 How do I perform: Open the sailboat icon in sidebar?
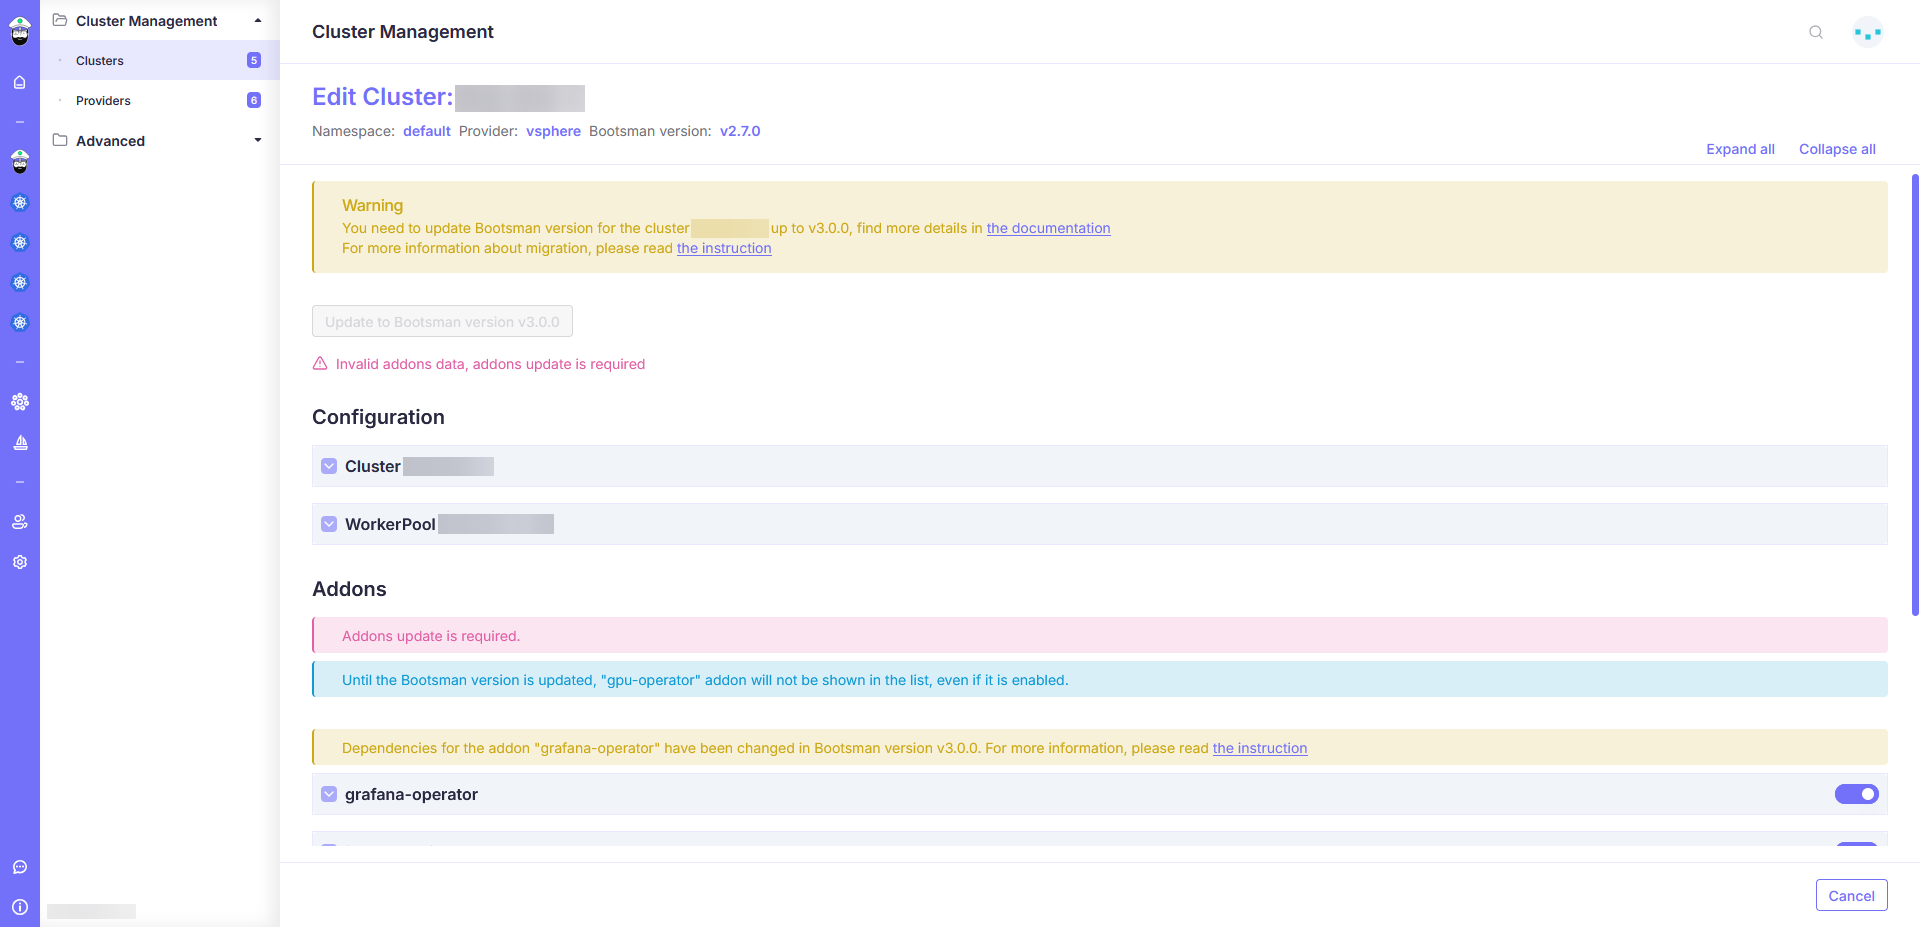point(20,442)
